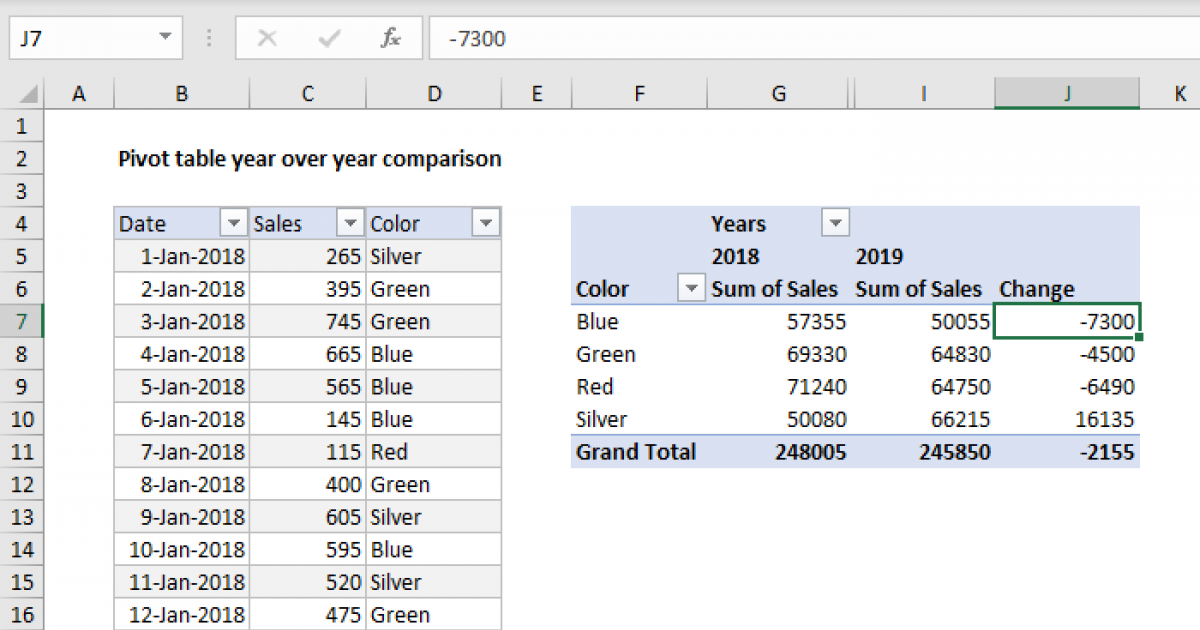Select the title cell about year comparison
This screenshot has height=630, width=1200.
pyautogui.click(x=310, y=159)
